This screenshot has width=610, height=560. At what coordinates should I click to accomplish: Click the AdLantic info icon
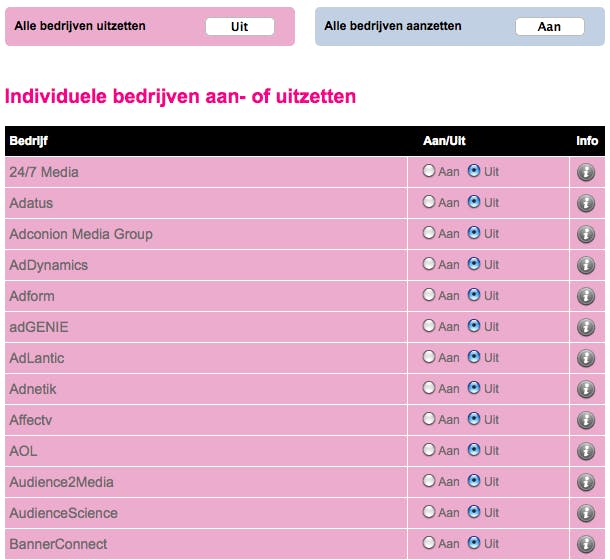(585, 358)
